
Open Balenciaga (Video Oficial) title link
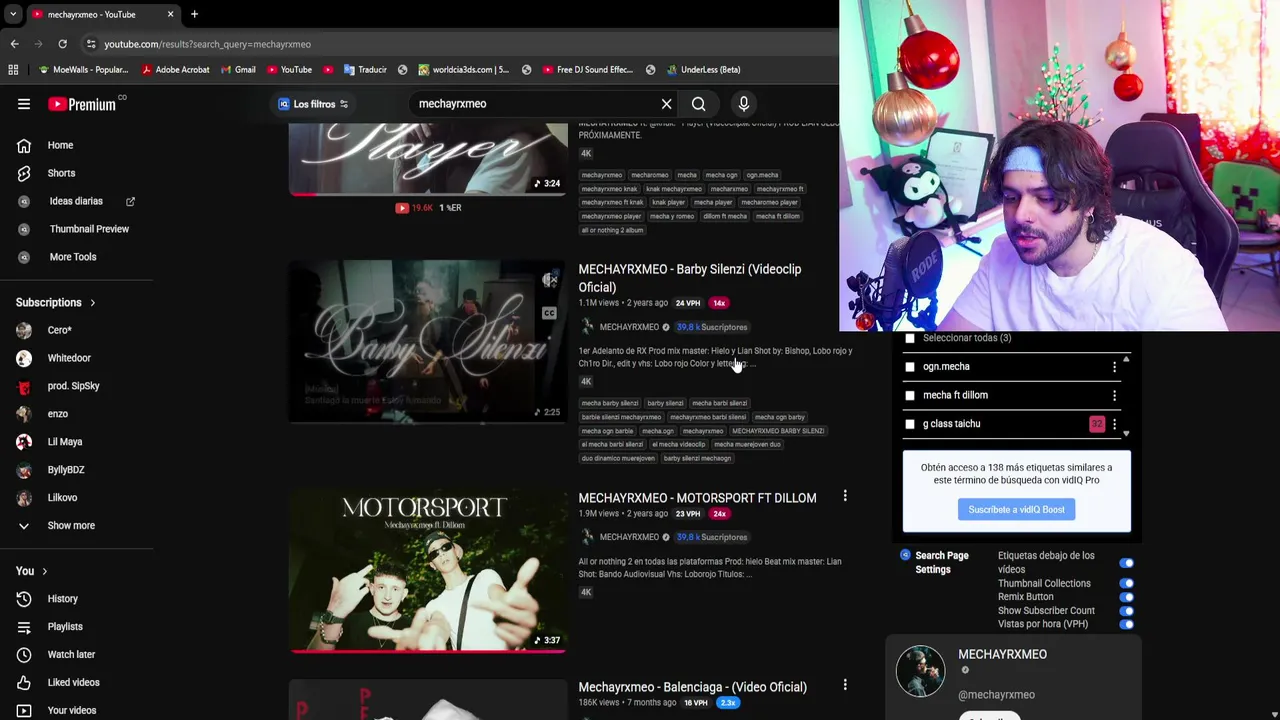692,687
